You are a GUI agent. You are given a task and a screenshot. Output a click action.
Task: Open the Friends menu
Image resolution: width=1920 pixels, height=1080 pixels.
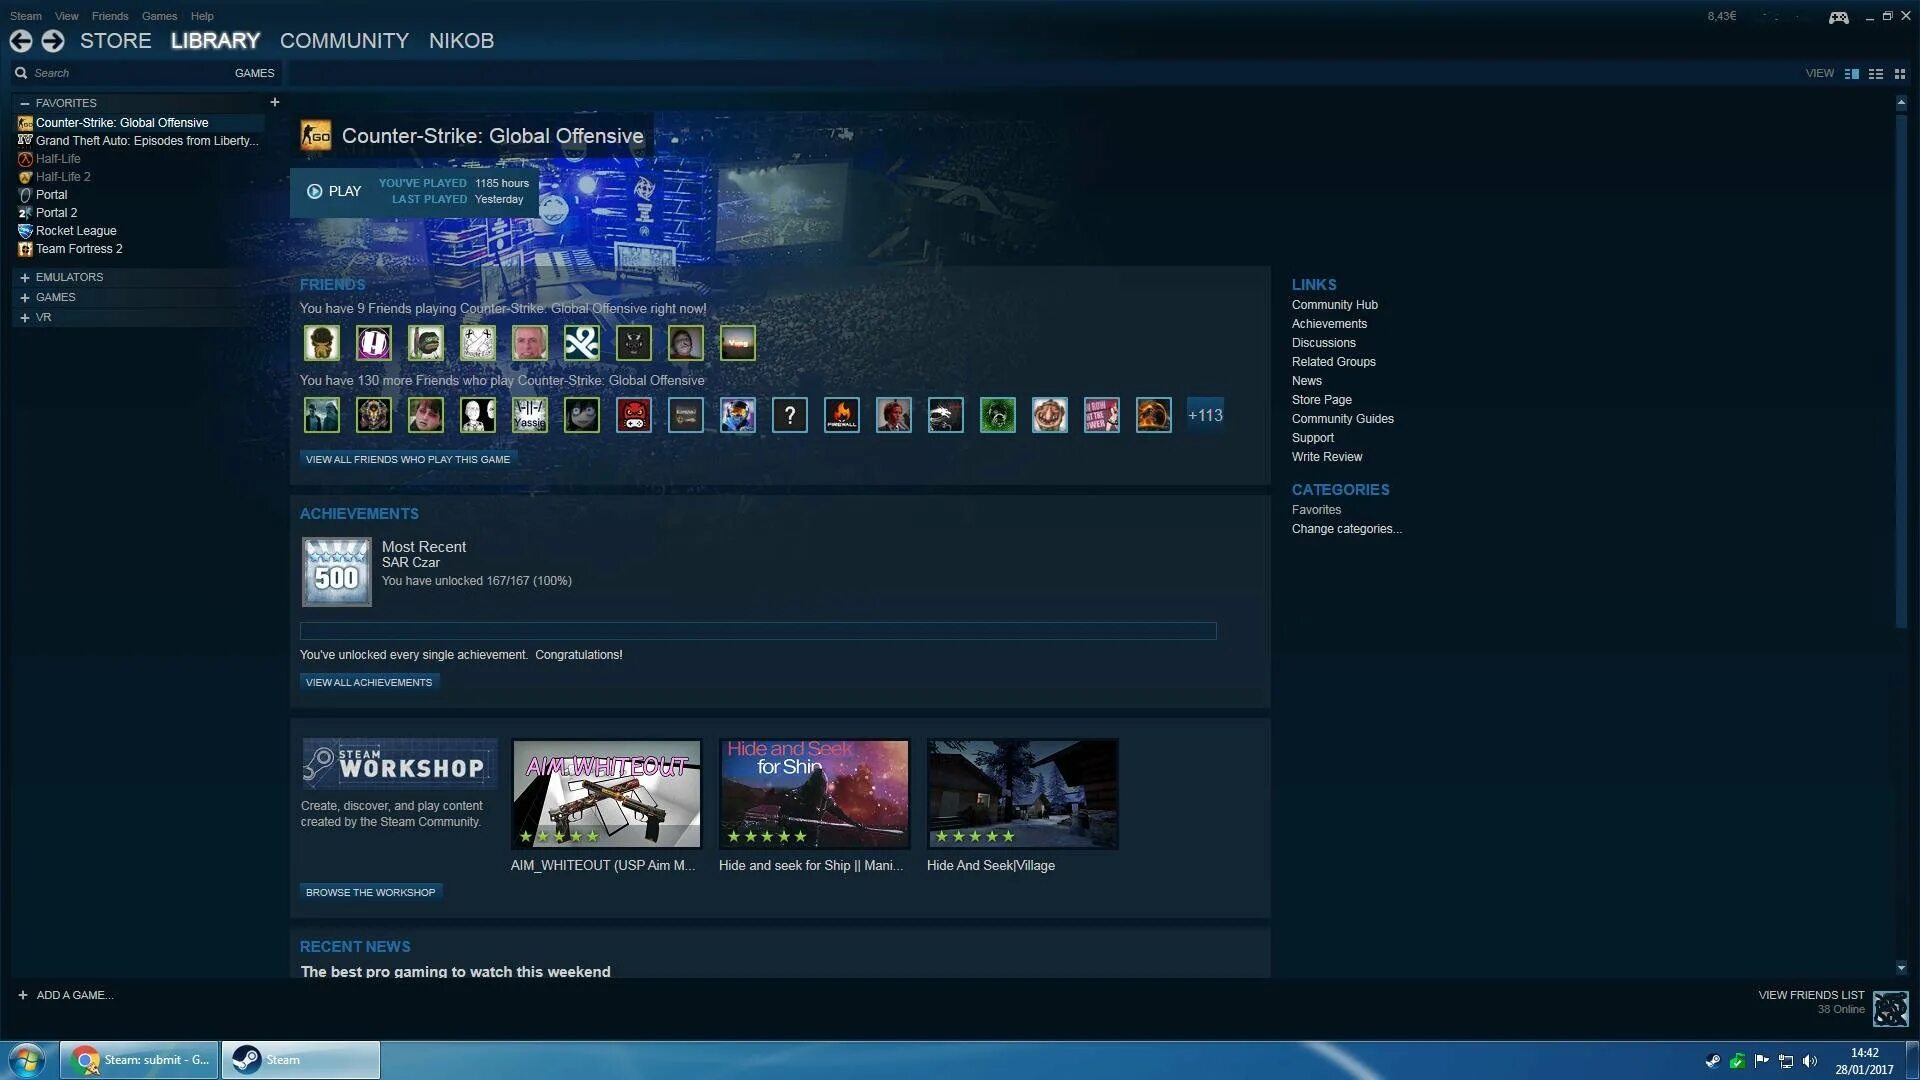tap(110, 16)
